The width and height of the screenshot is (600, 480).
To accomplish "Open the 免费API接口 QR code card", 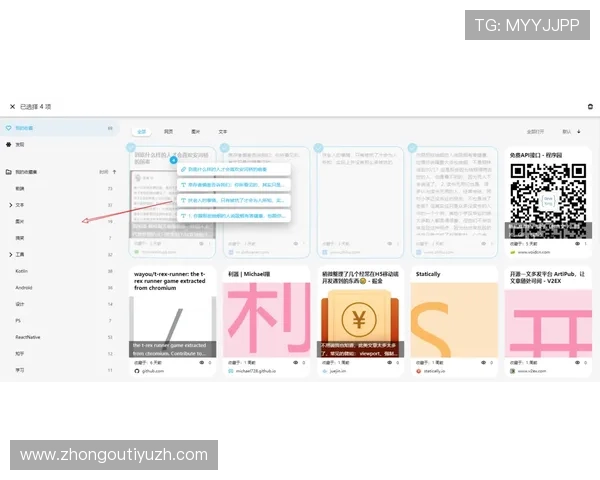I will coord(548,198).
